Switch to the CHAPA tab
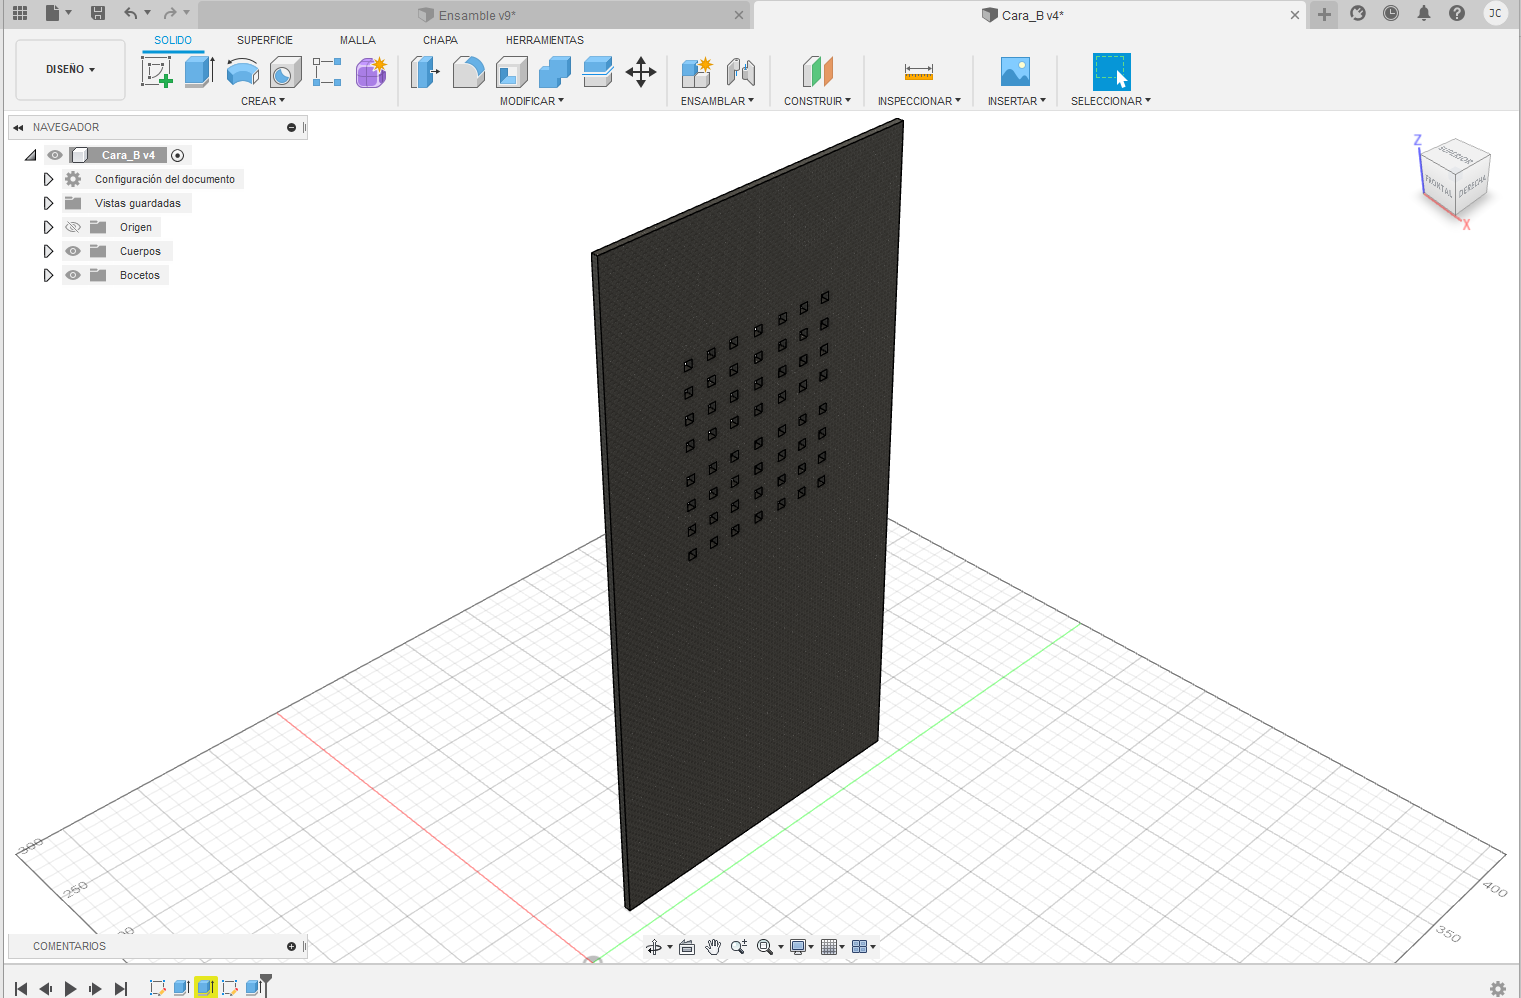This screenshot has height=998, width=1521. click(440, 40)
